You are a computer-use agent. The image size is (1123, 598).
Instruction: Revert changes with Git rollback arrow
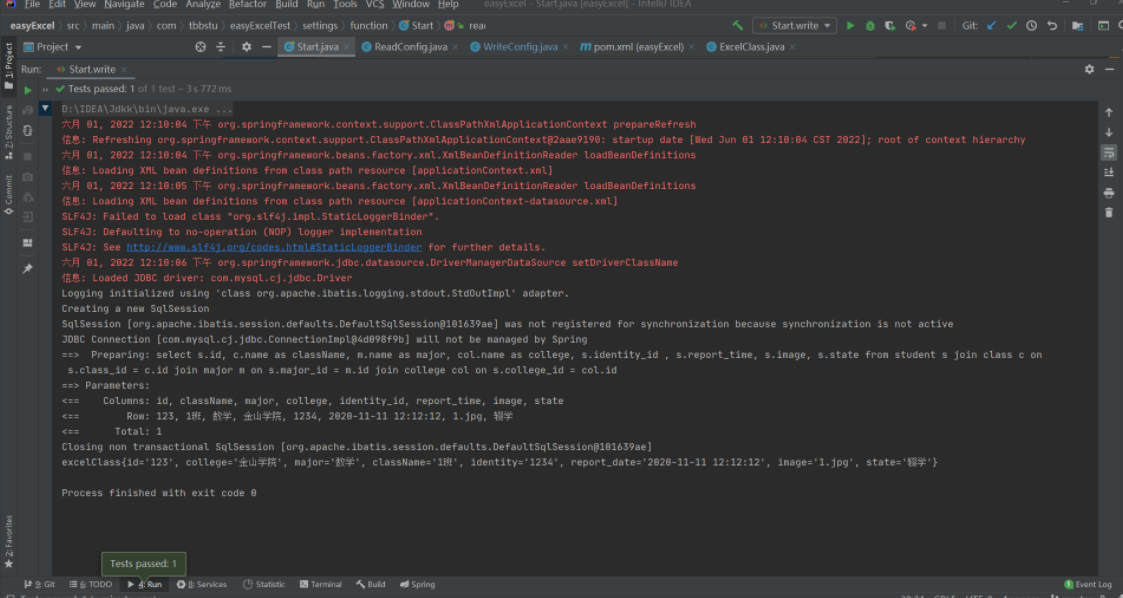pos(1052,26)
